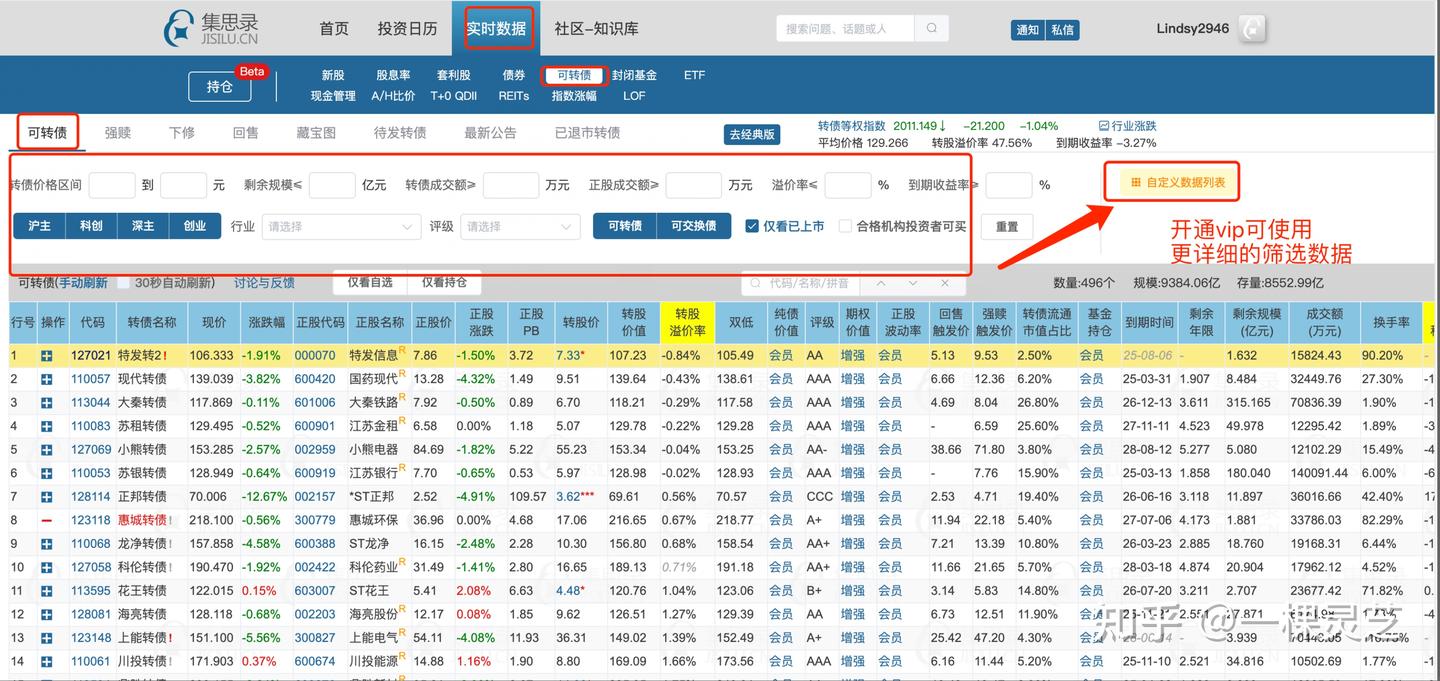The width and height of the screenshot is (1440, 681).
Task: Toggle the 创业 market filter
Action: click(195, 226)
